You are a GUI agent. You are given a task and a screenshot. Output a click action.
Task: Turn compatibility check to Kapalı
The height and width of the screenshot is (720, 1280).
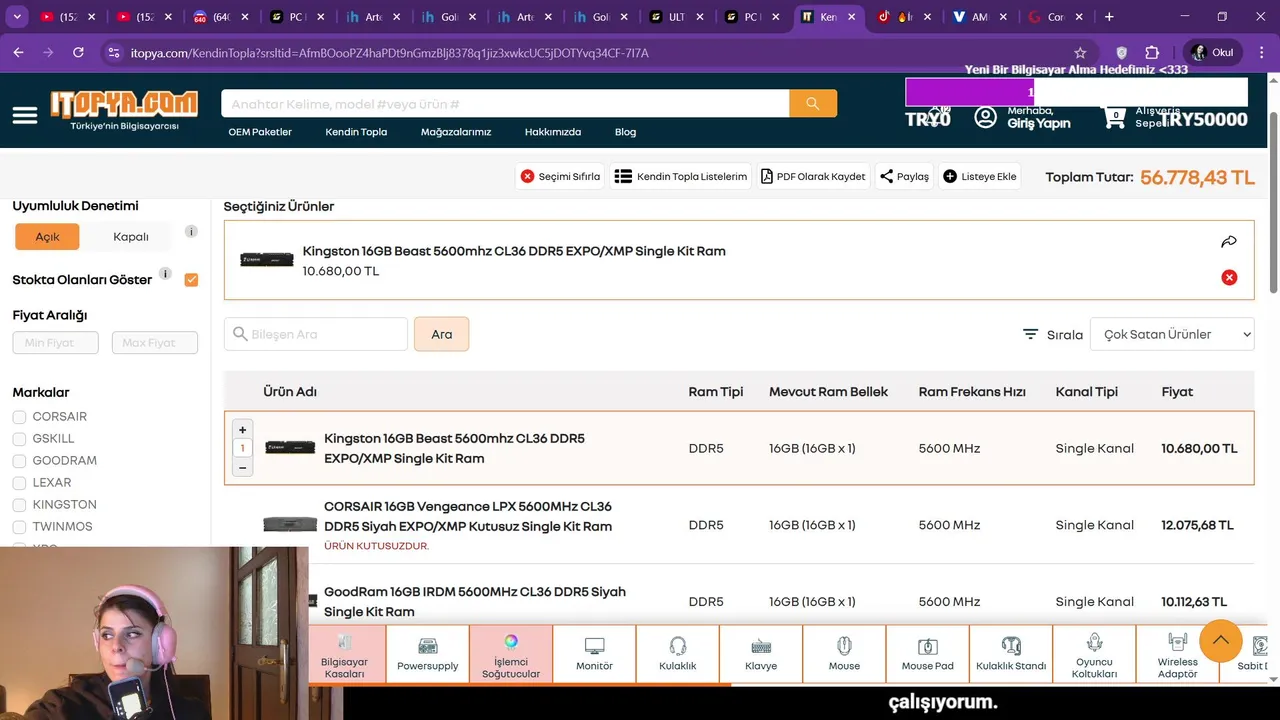coord(131,237)
